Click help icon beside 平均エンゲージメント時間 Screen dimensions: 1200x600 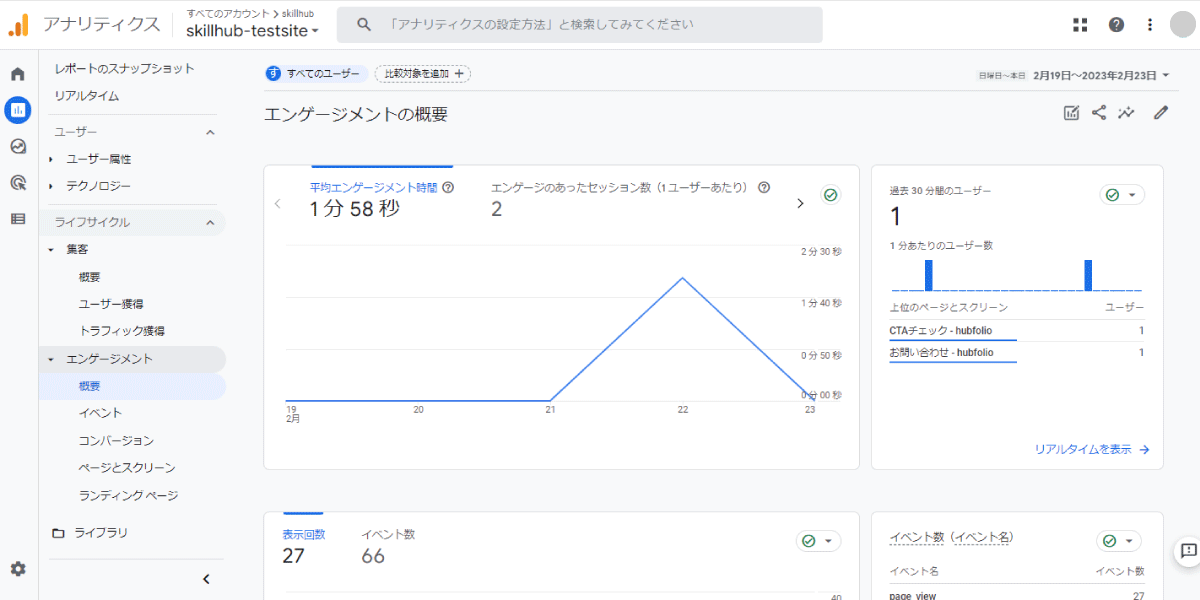448,187
